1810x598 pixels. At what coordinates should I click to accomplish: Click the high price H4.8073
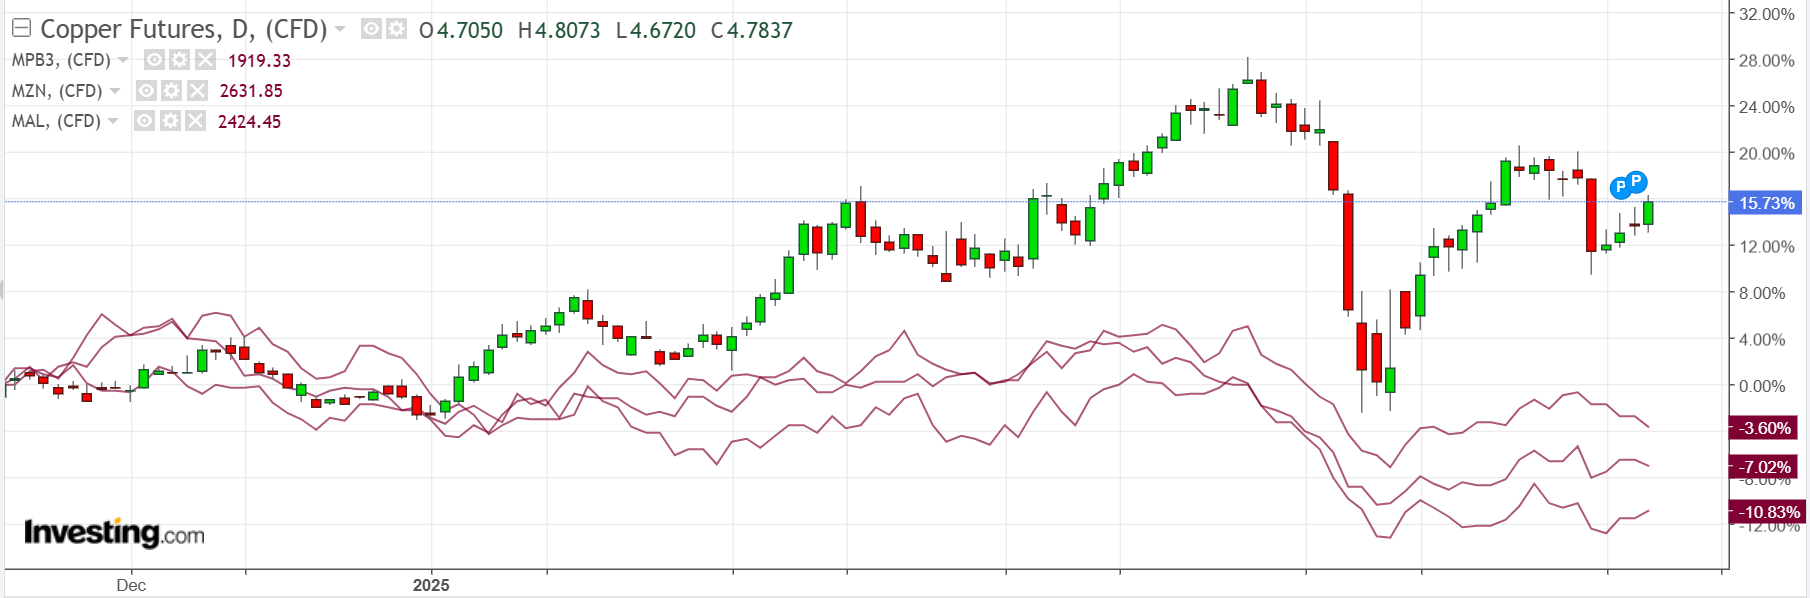tap(559, 31)
